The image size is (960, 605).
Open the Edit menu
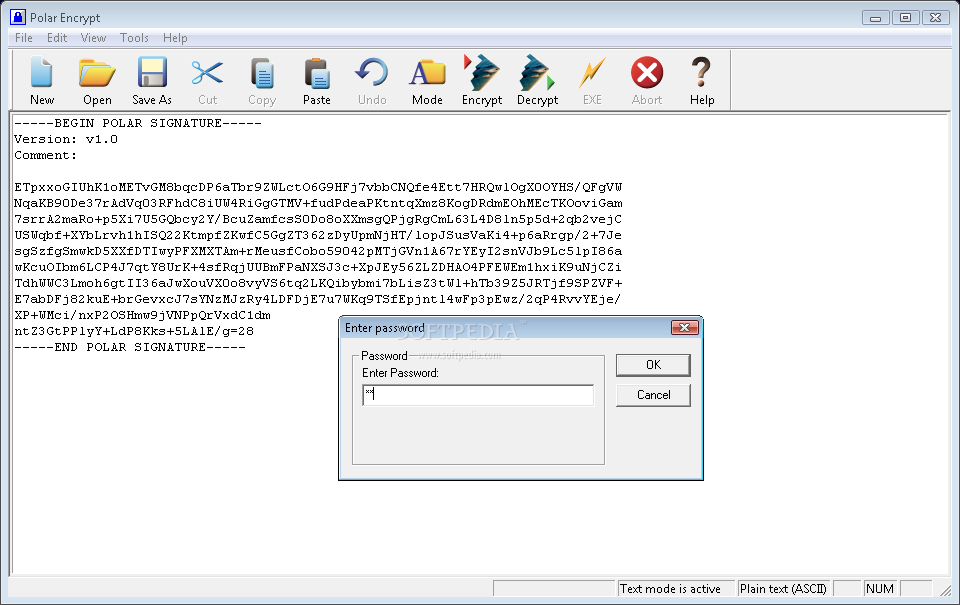point(57,38)
